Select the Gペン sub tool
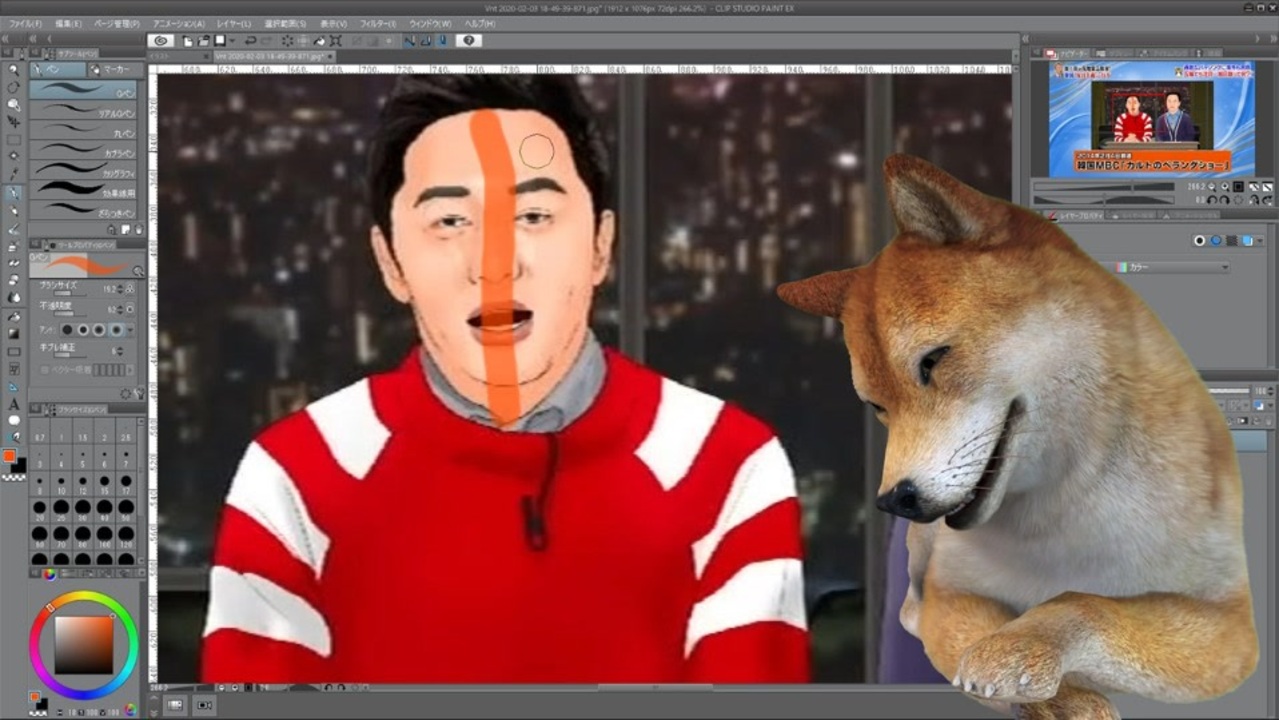This screenshot has height=720, width=1279. click(85, 90)
